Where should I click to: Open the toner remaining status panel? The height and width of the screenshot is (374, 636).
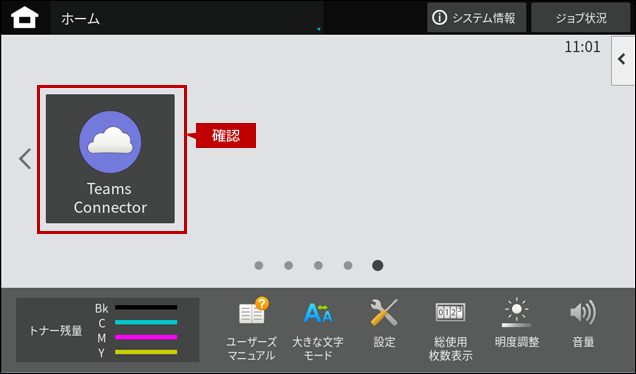(107, 330)
